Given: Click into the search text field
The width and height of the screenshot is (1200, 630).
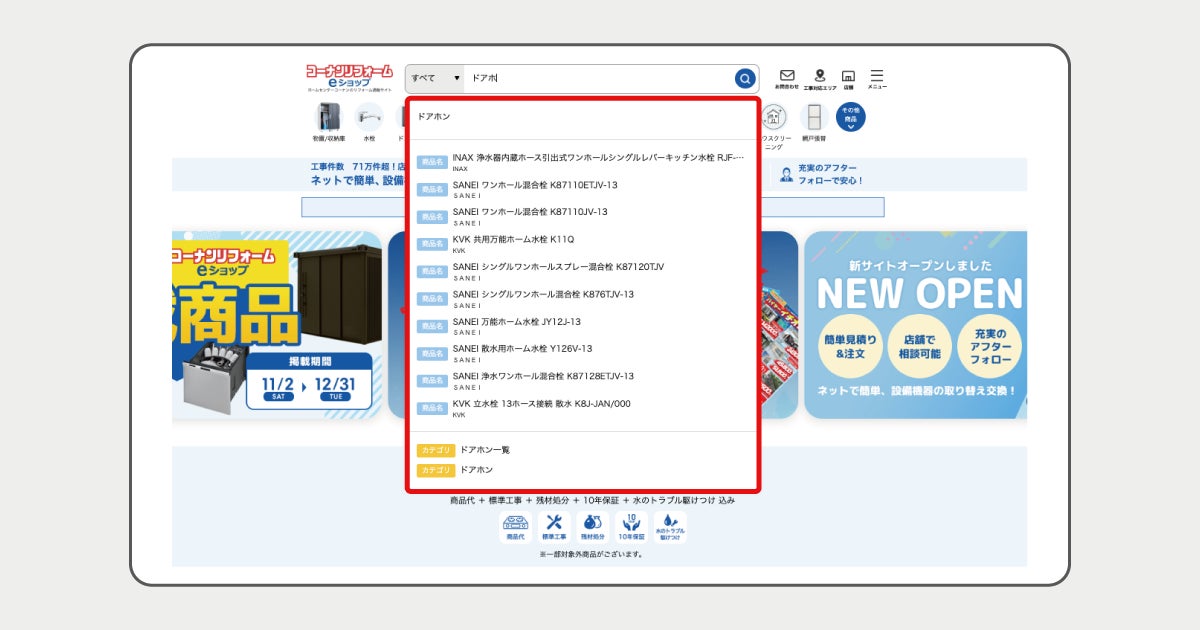Looking at the screenshot, I should pos(600,78).
